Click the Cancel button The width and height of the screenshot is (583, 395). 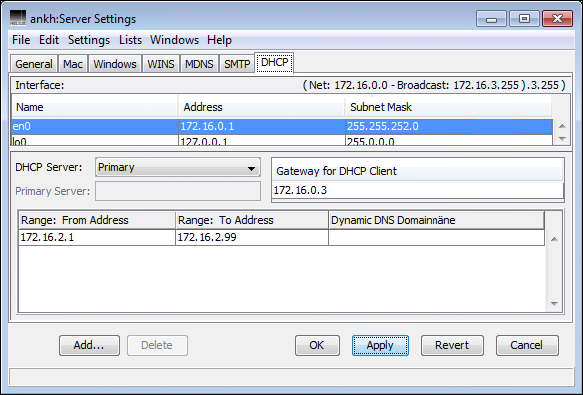tap(527, 346)
